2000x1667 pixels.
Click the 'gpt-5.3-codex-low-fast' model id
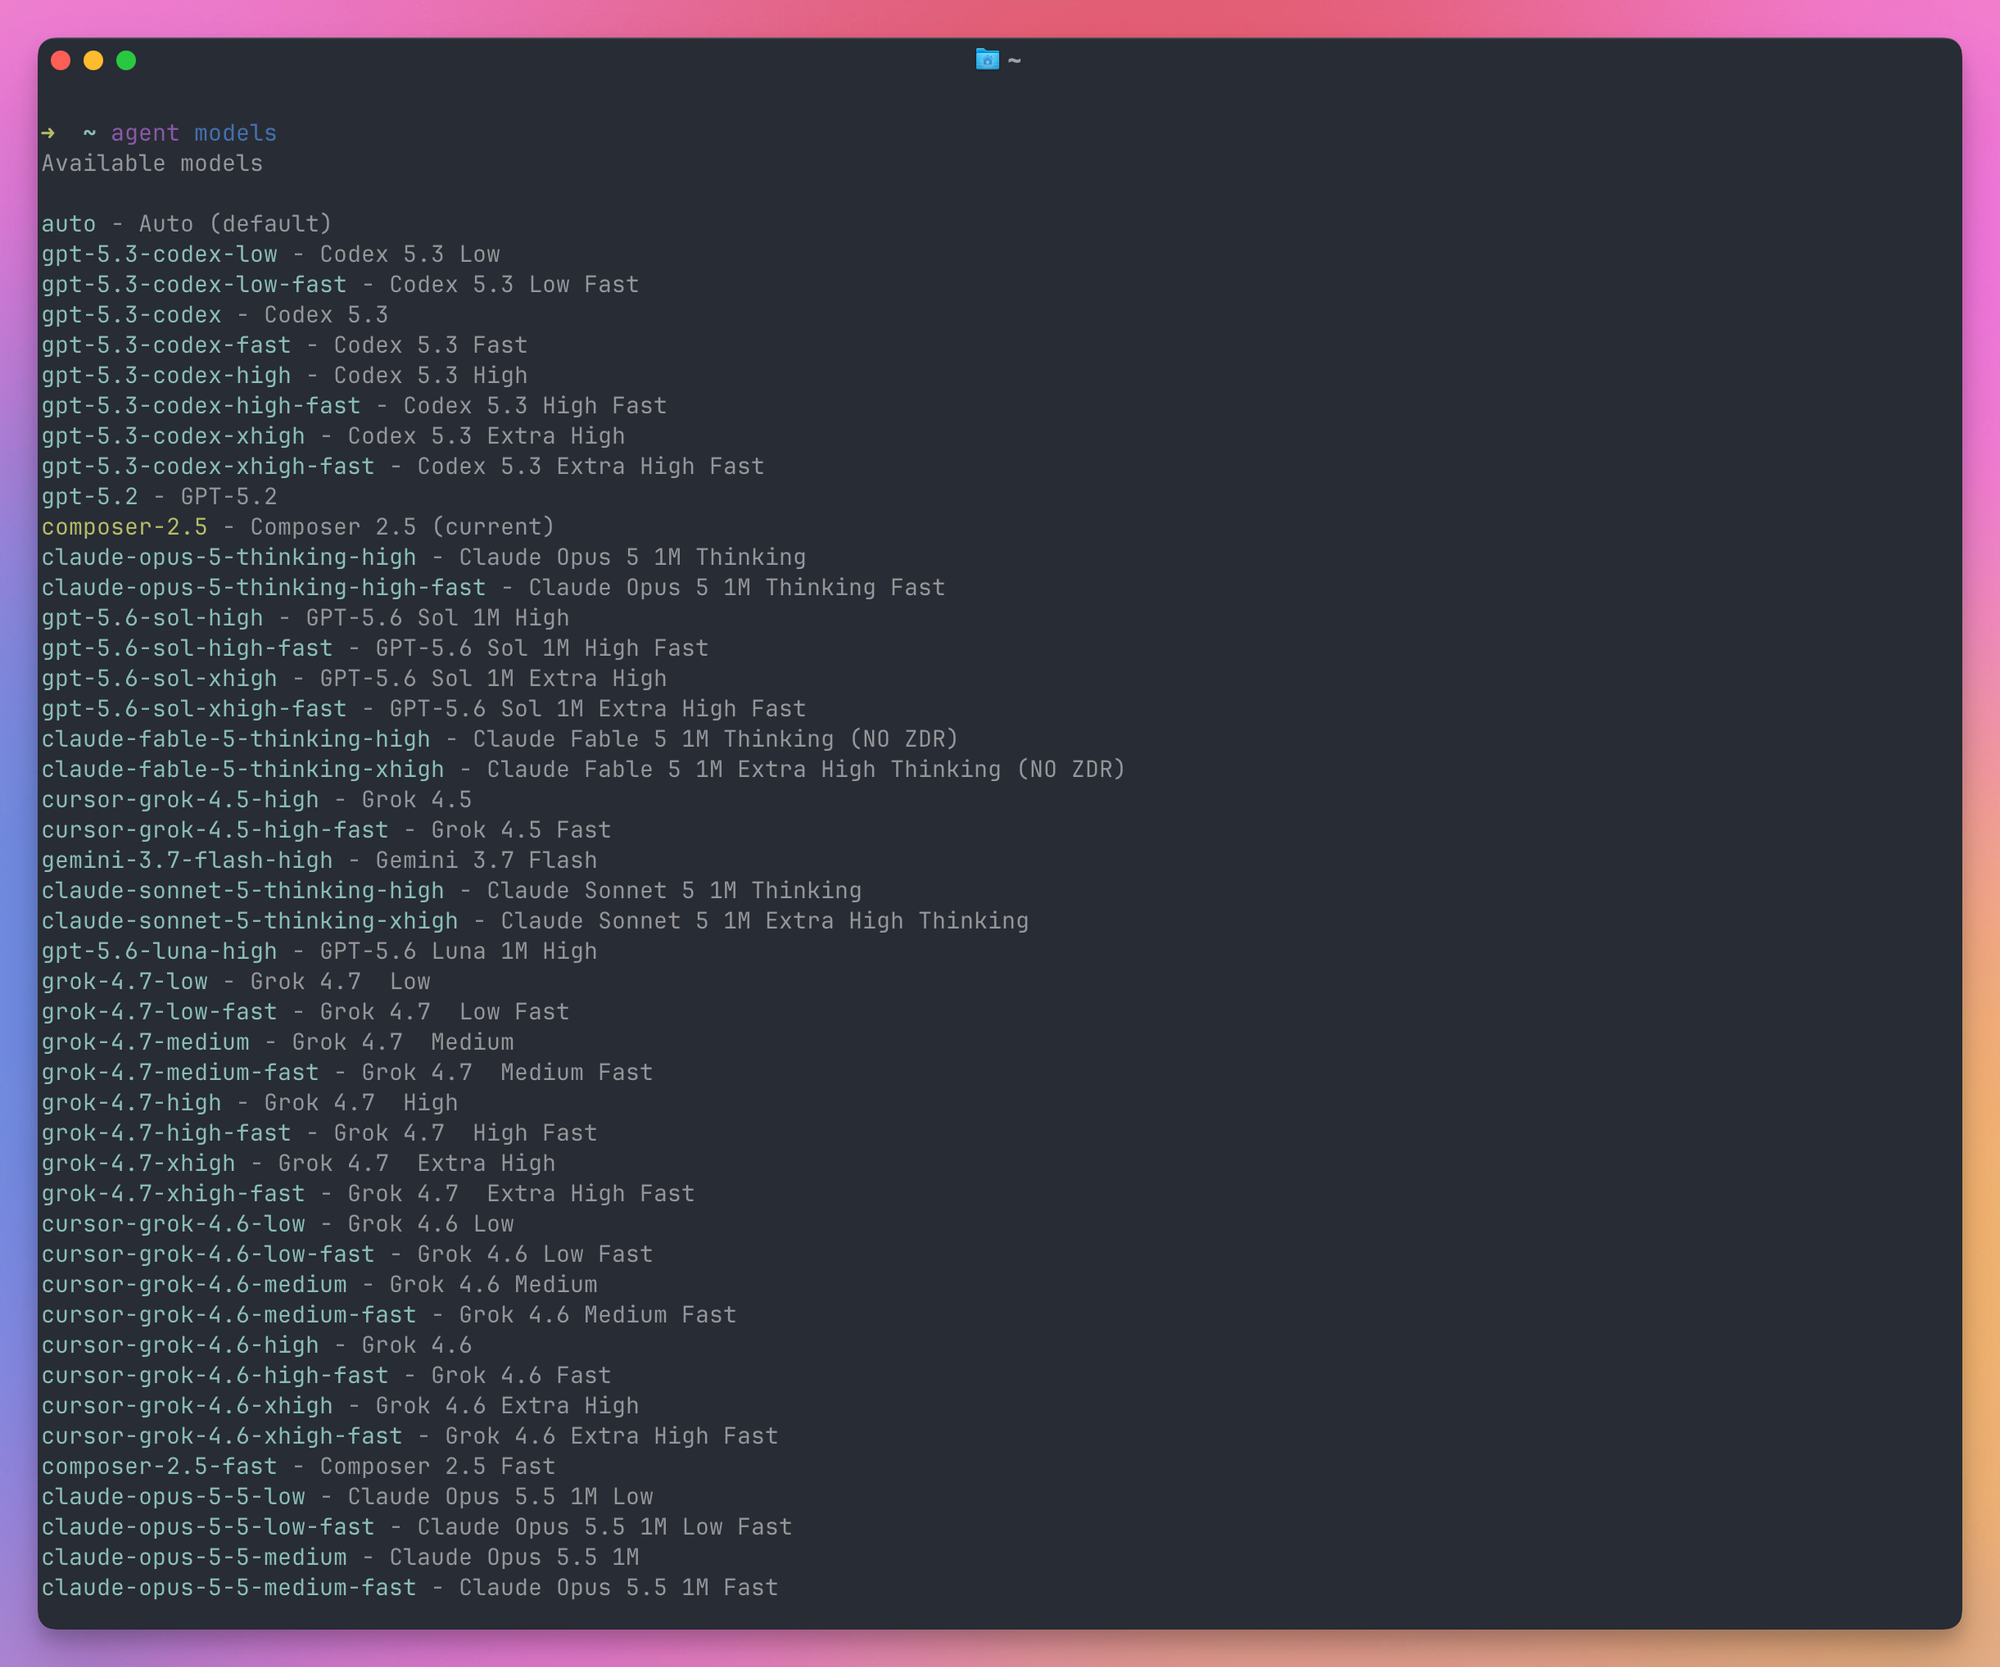[194, 284]
